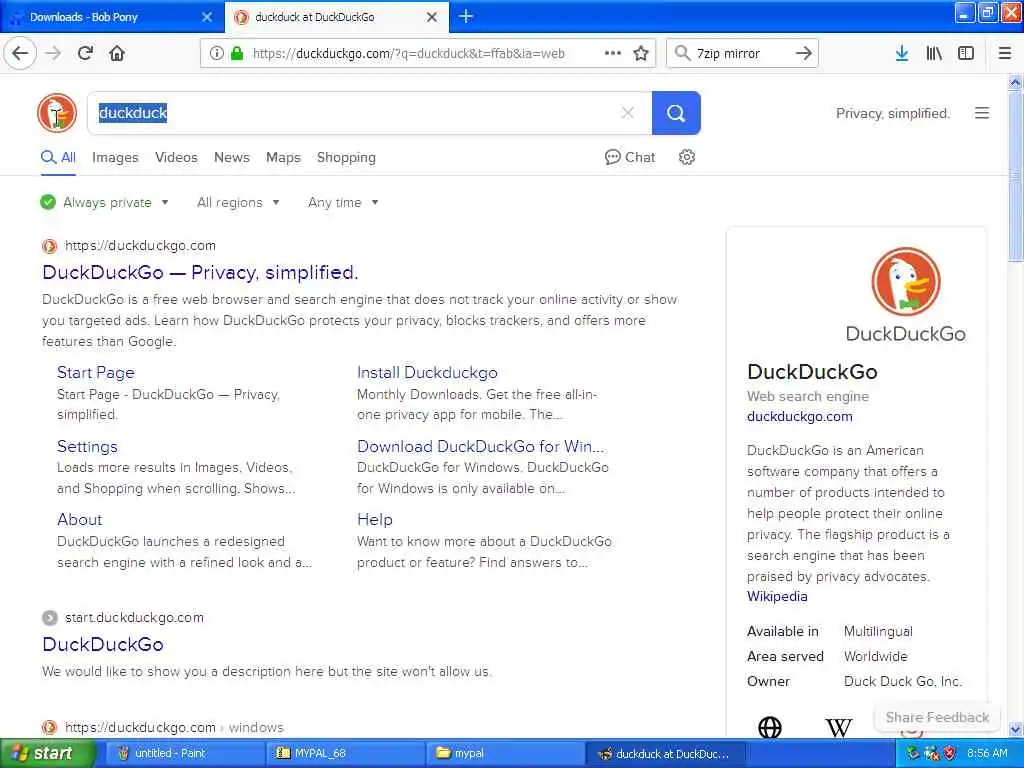Click the blue search magnifier button
Image resolution: width=1024 pixels, height=768 pixels.
click(676, 113)
